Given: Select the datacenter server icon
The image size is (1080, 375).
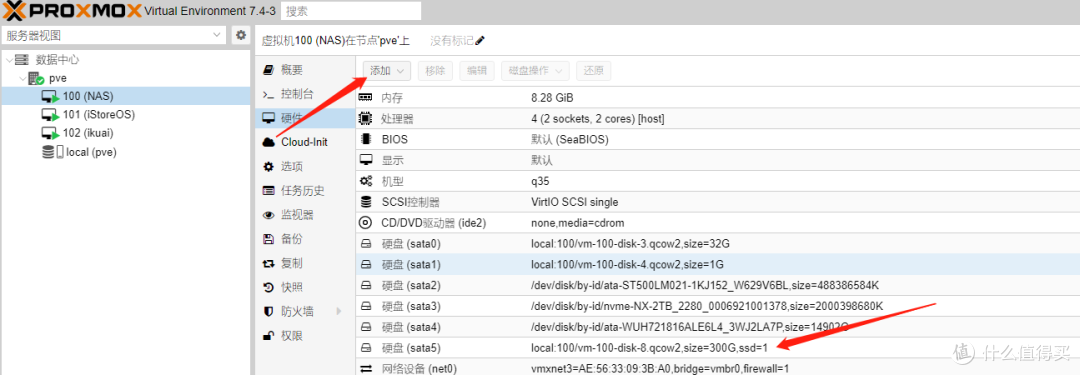Looking at the screenshot, I should pos(22,60).
